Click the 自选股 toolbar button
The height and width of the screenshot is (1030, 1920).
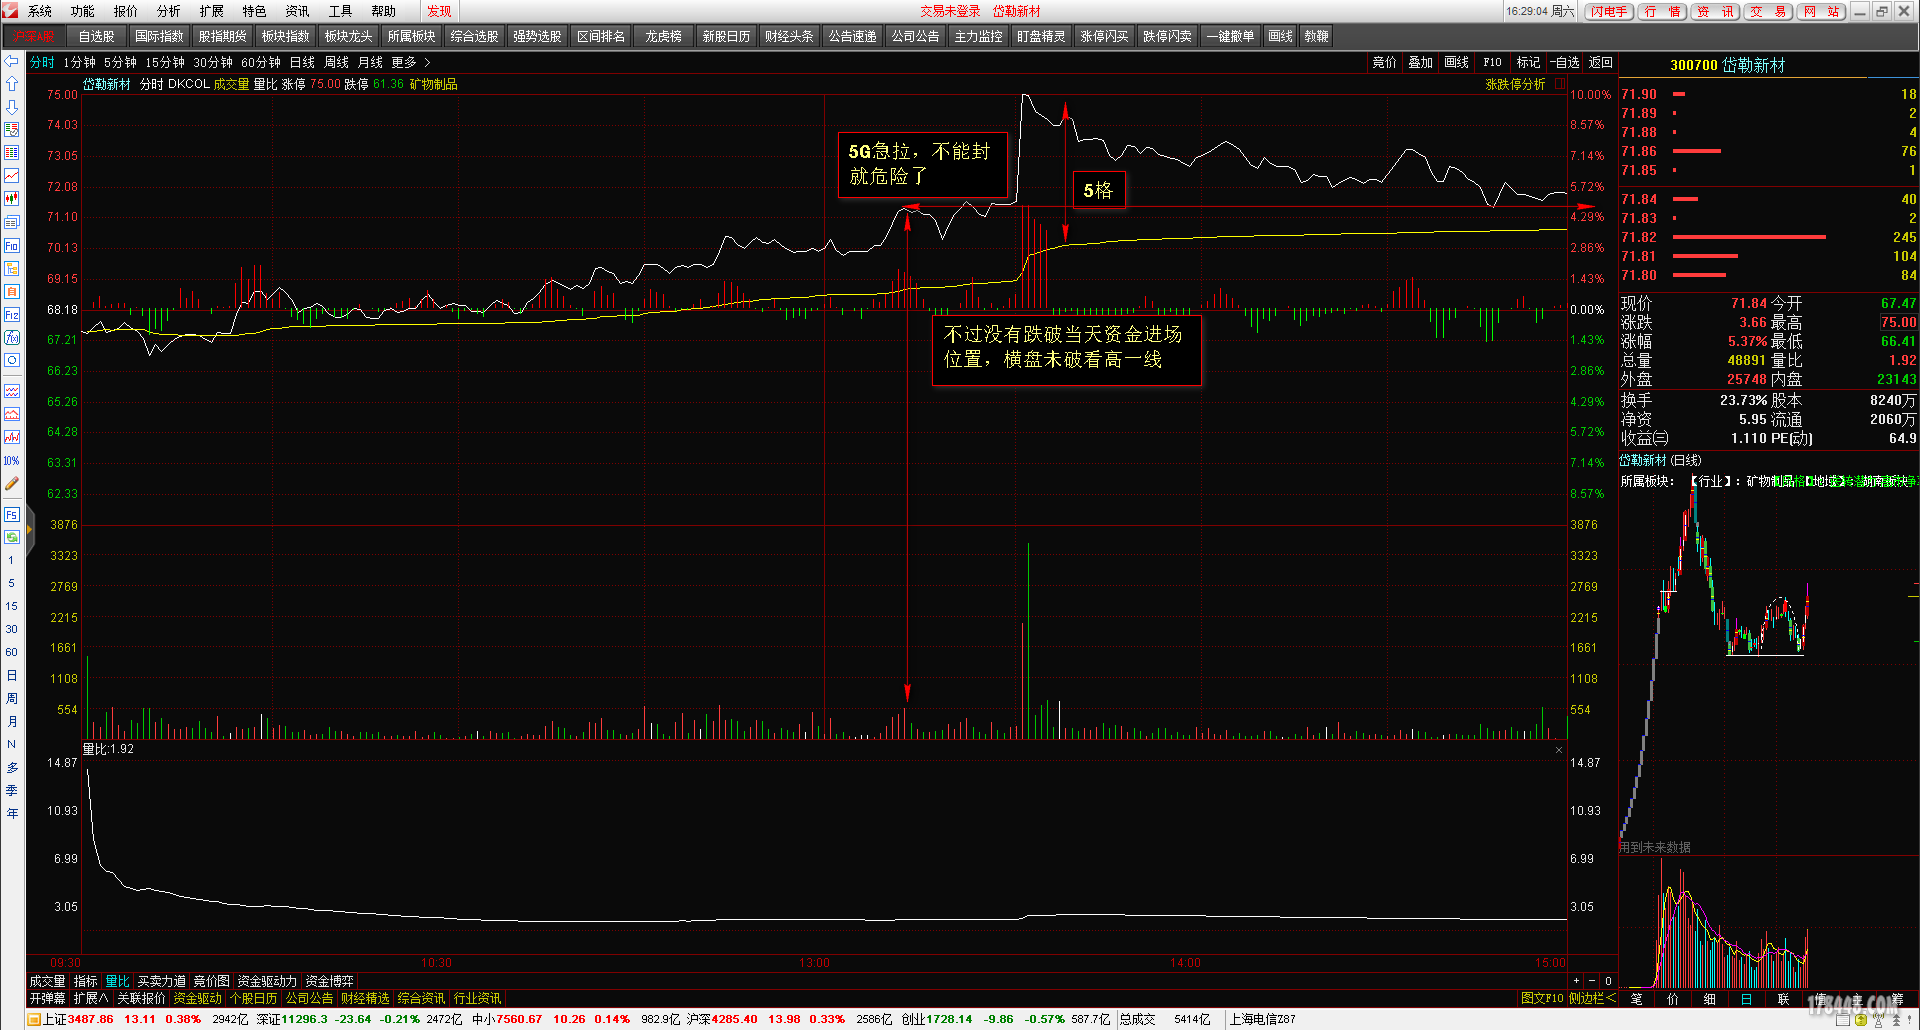click(x=96, y=36)
